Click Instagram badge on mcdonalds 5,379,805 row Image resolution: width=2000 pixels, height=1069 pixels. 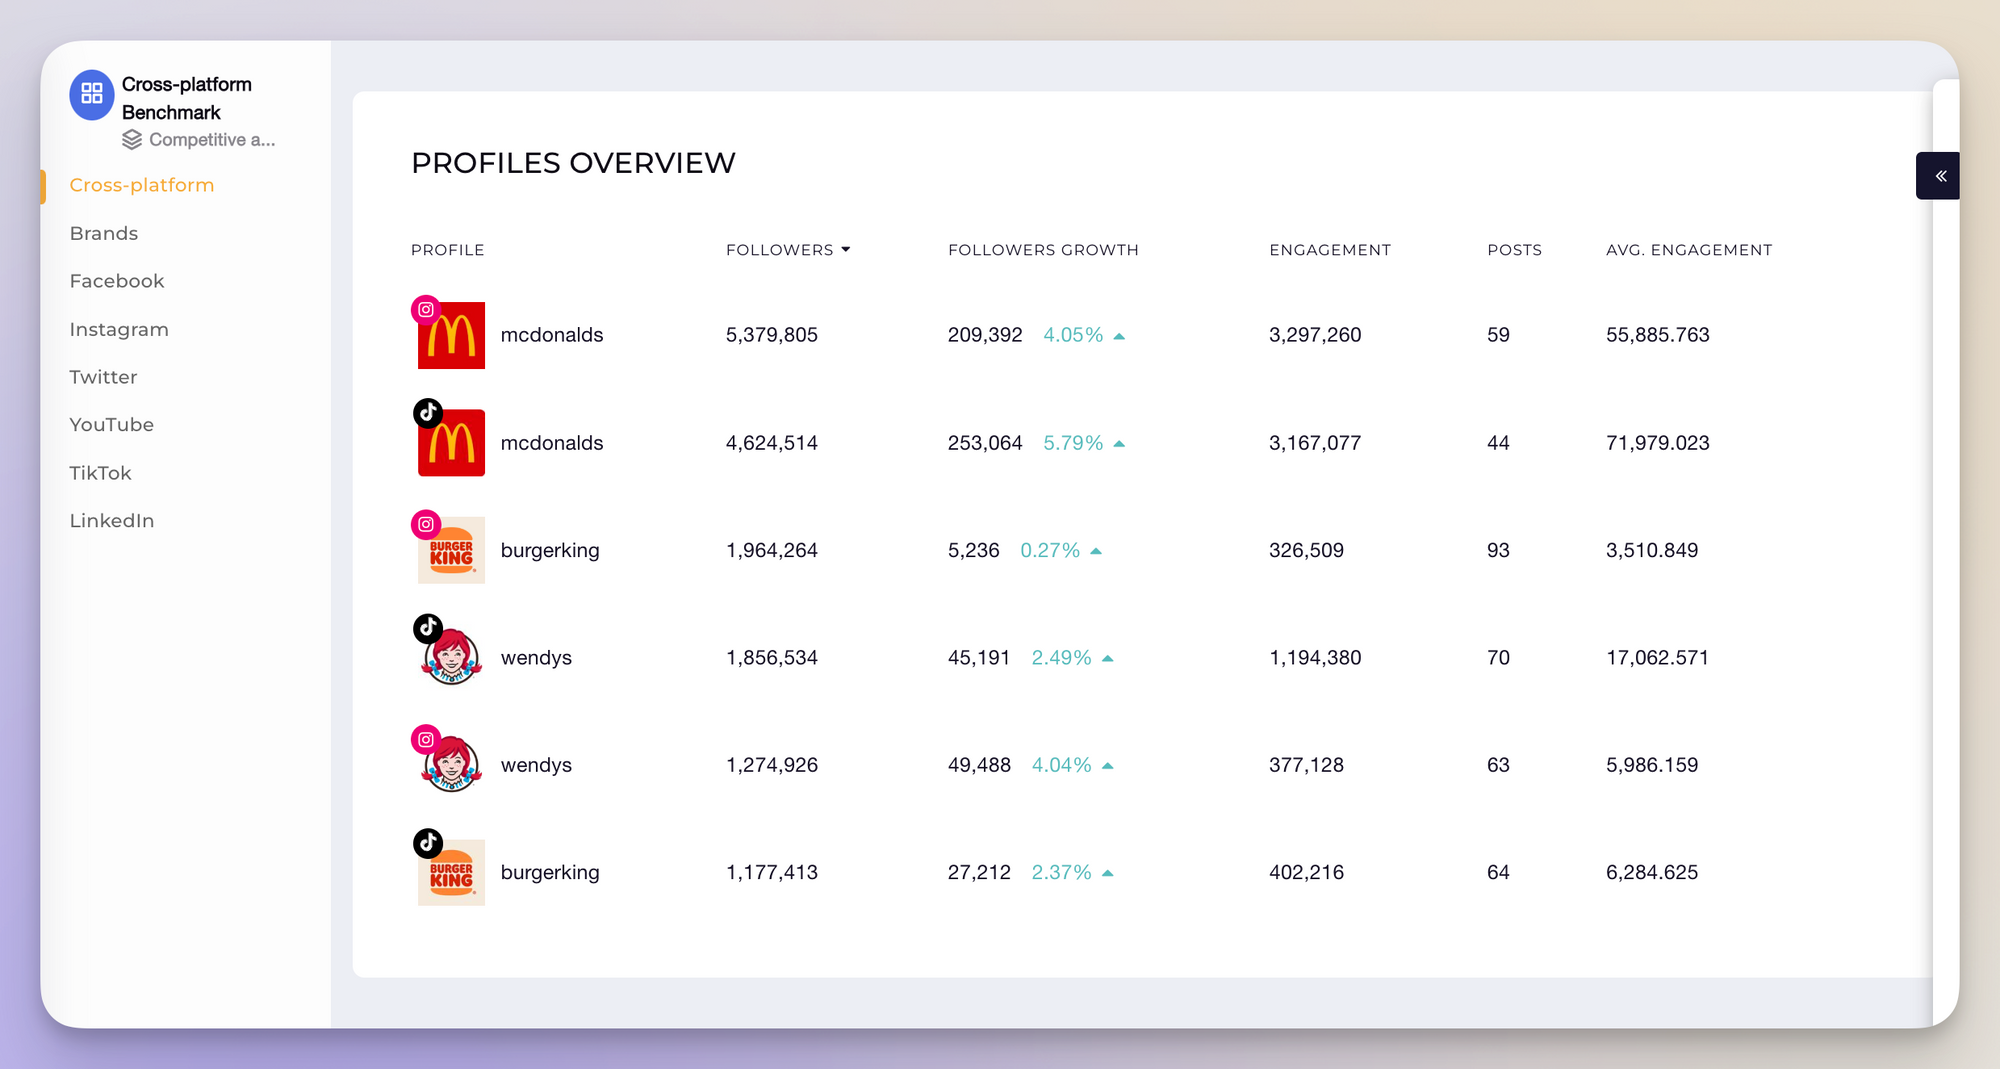[426, 309]
